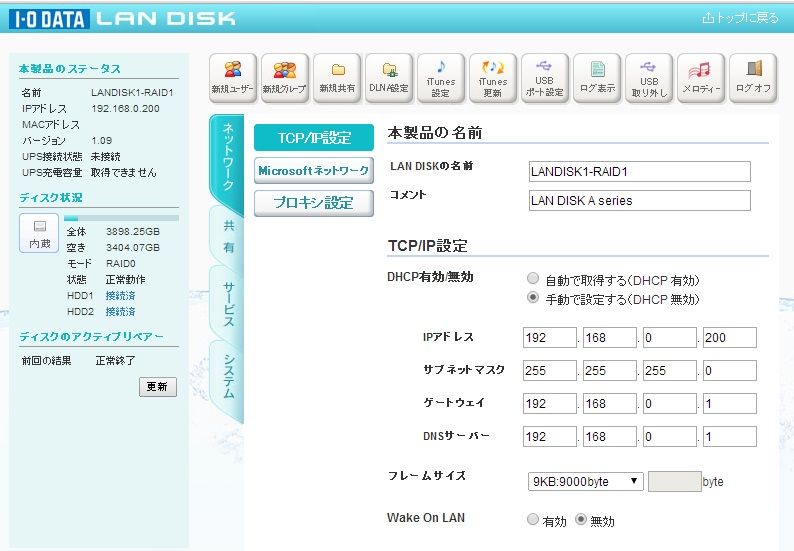Click ゲートウェイ second octet field 168
Viewport: 794px width, 551px height.
coord(610,404)
